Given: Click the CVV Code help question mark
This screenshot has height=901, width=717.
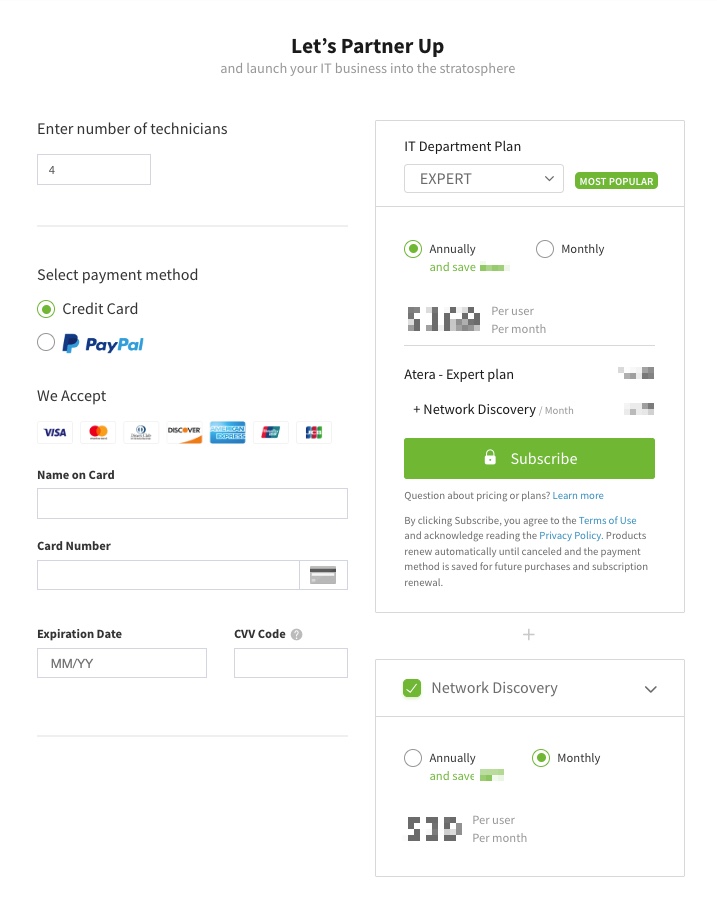Looking at the screenshot, I should tap(296, 634).
